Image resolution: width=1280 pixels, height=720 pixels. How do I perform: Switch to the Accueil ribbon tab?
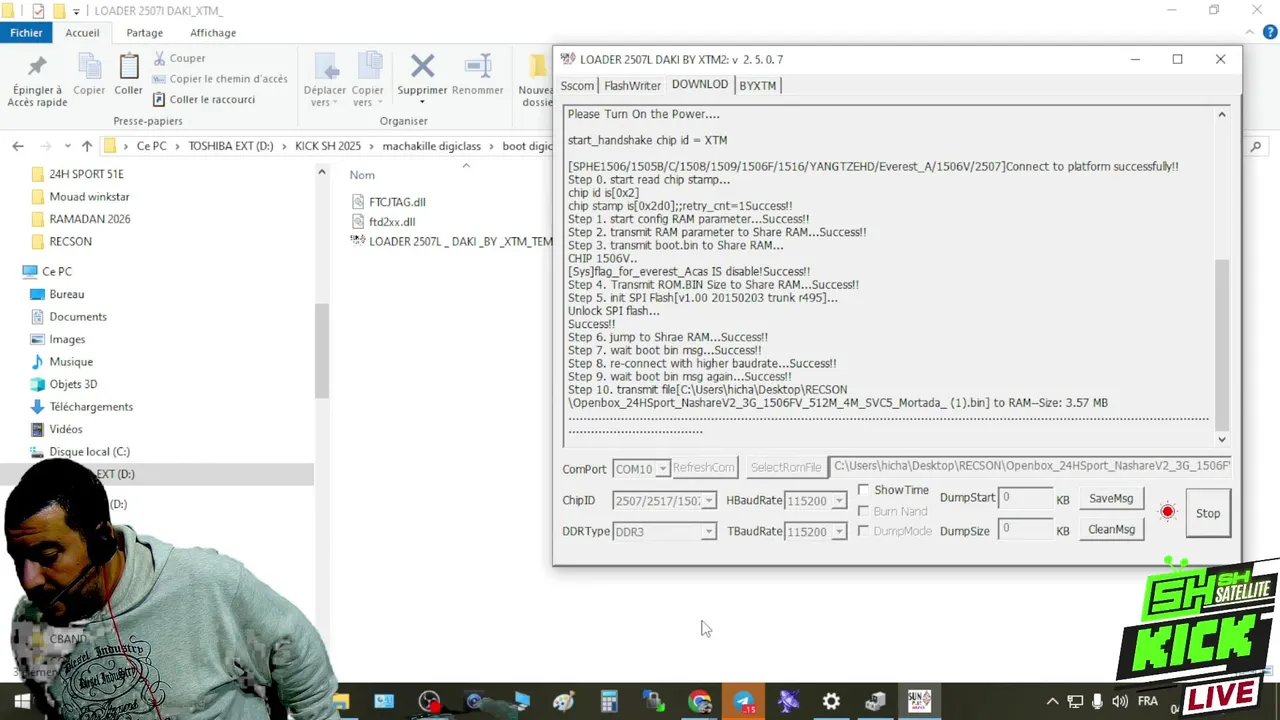click(82, 32)
